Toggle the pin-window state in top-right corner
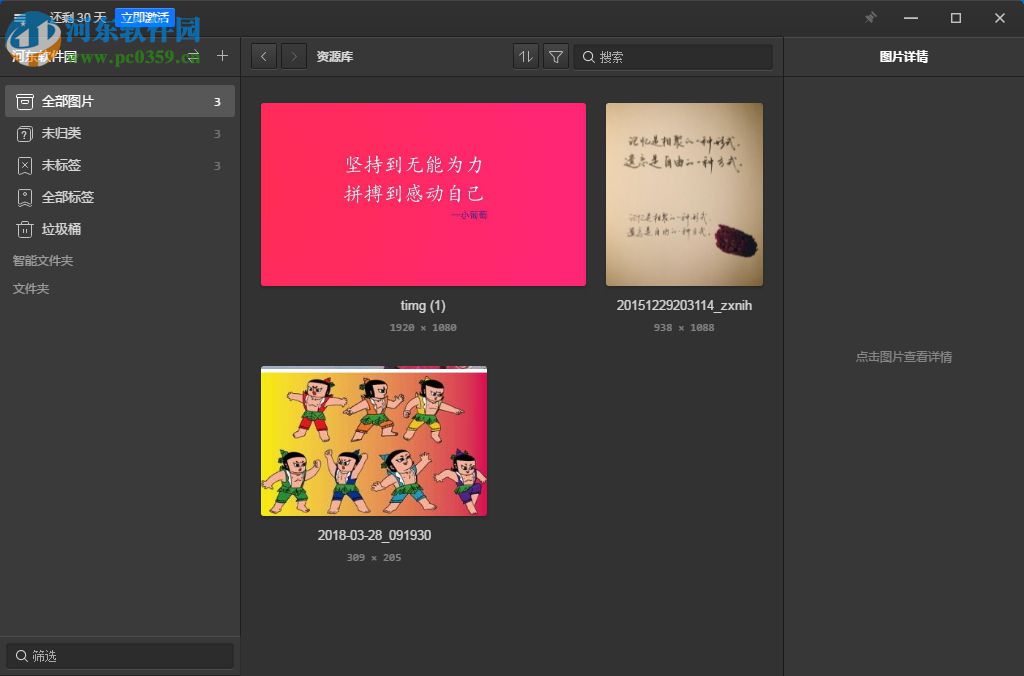 tap(870, 18)
